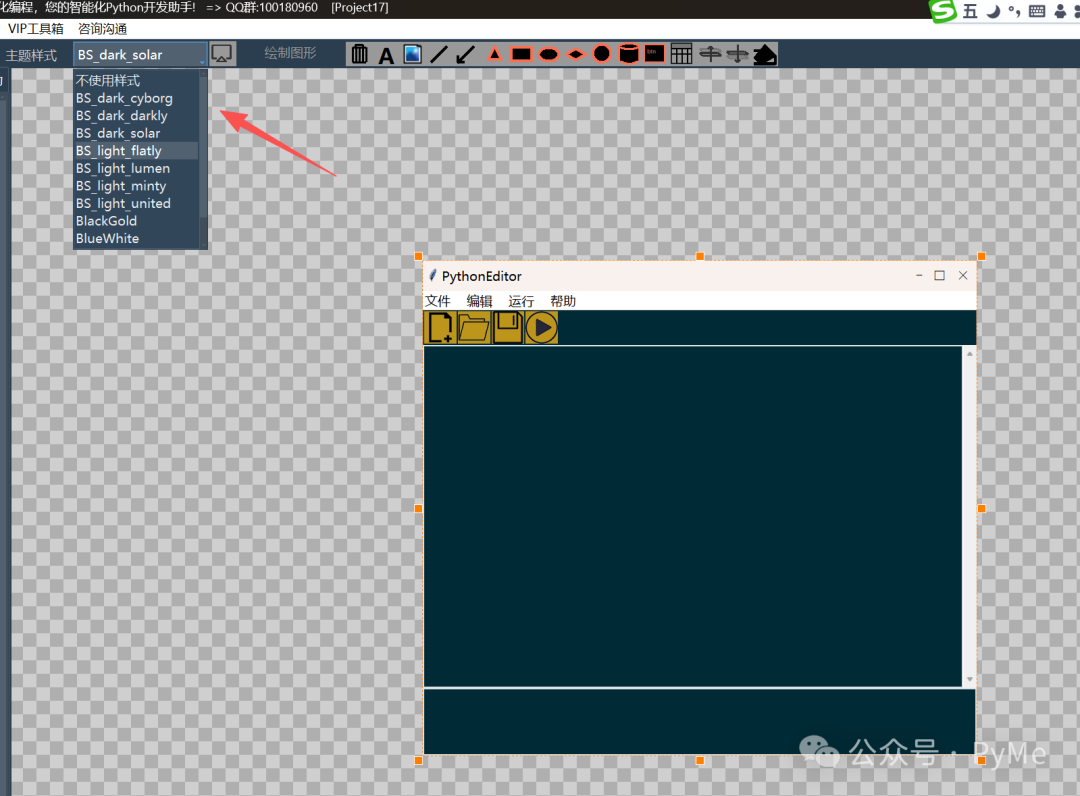Select the arrow line drawing tool
1080x796 pixels.
(466, 54)
